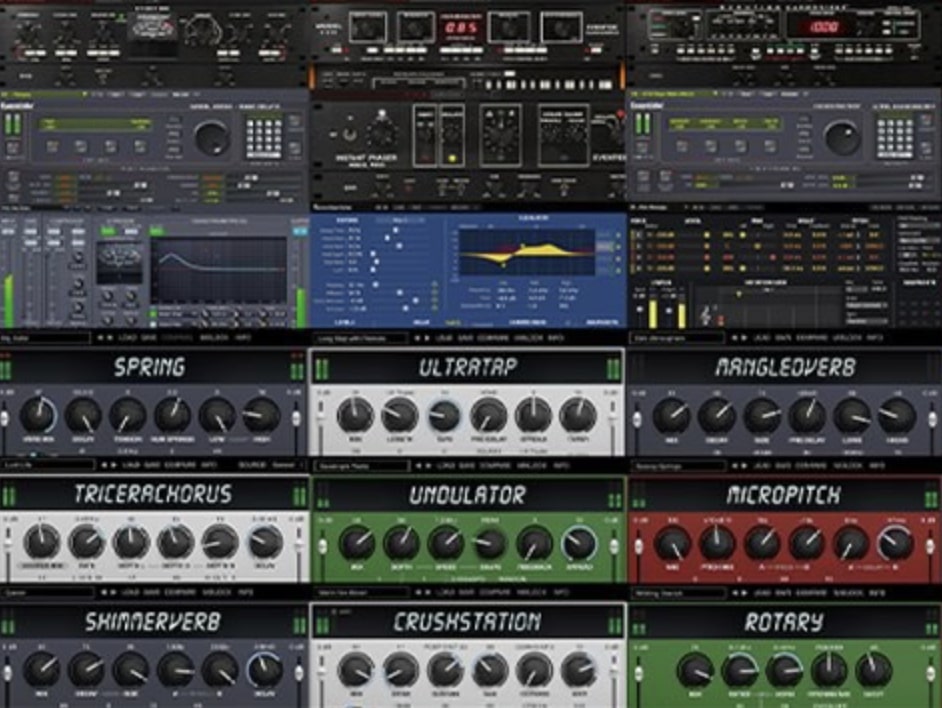Click the SPRING title display
942x708 pixels.
(x=150, y=367)
